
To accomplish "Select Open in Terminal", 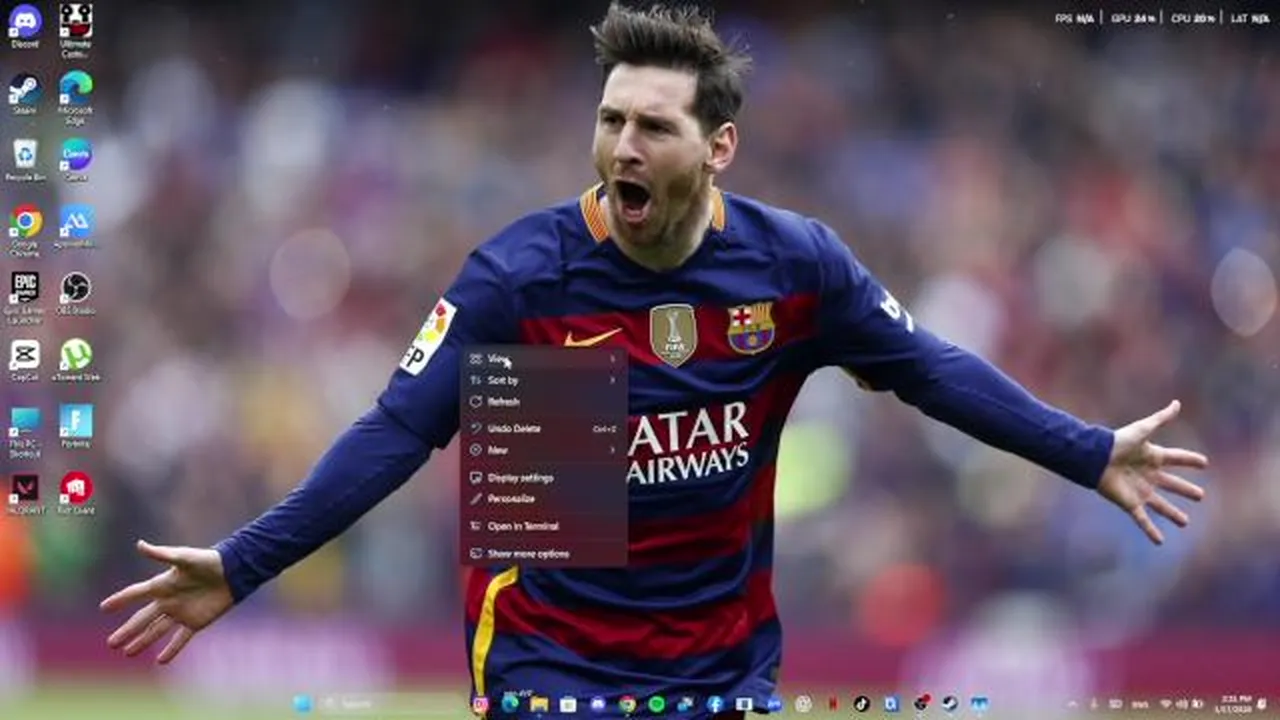I will point(544,526).
